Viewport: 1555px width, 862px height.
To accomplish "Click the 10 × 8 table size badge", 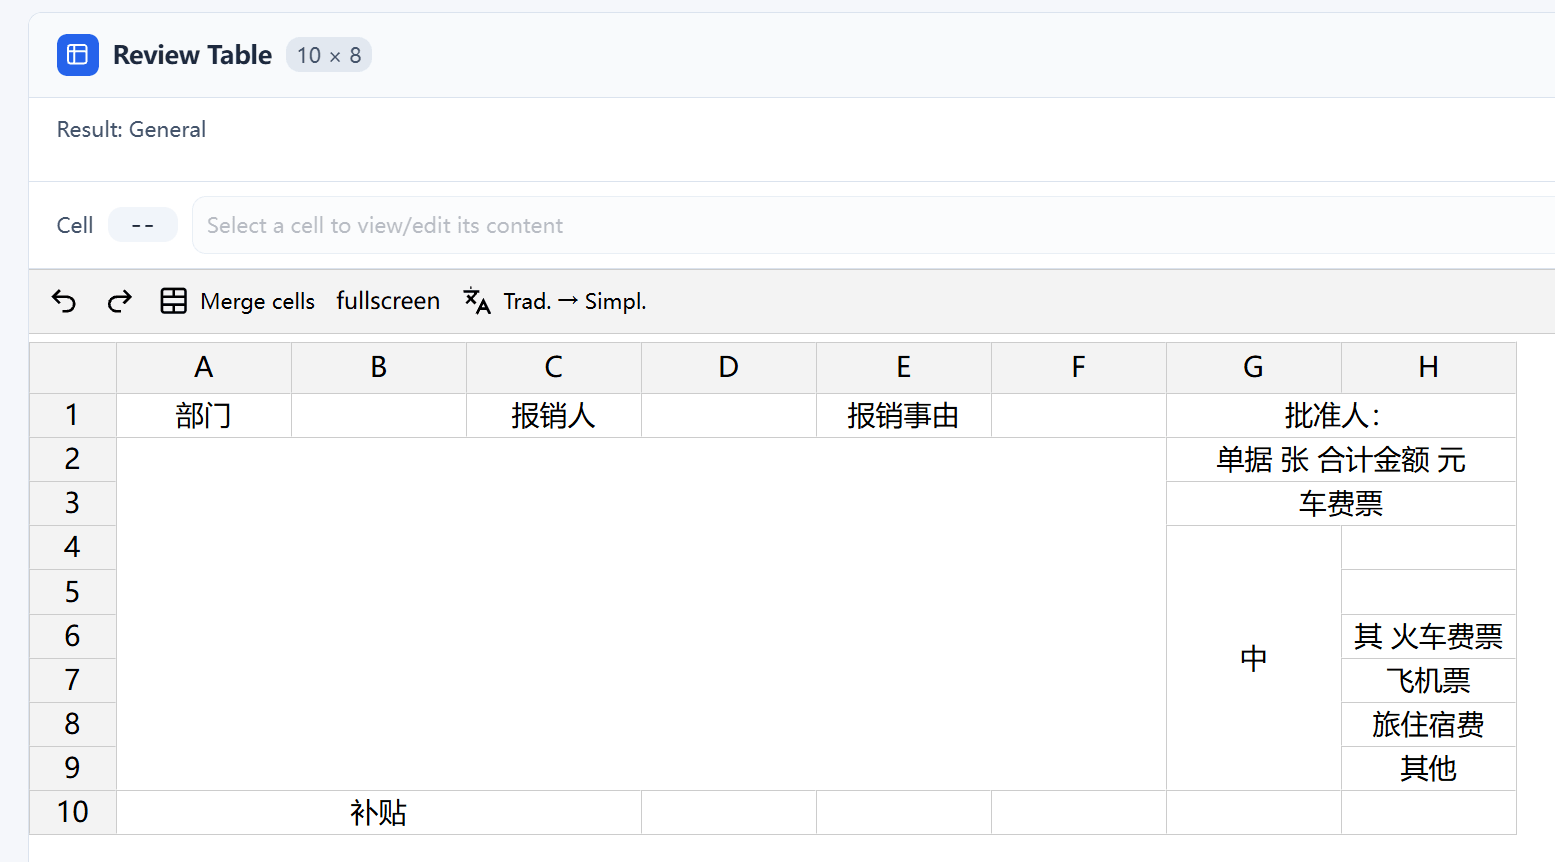I will click(x=329, y=55).
